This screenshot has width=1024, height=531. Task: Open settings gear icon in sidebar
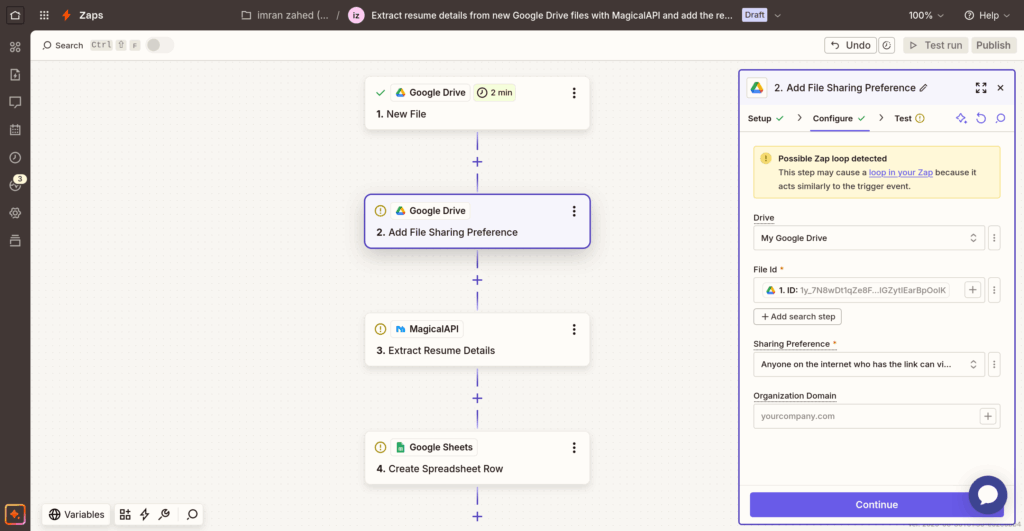click(15, 213)
